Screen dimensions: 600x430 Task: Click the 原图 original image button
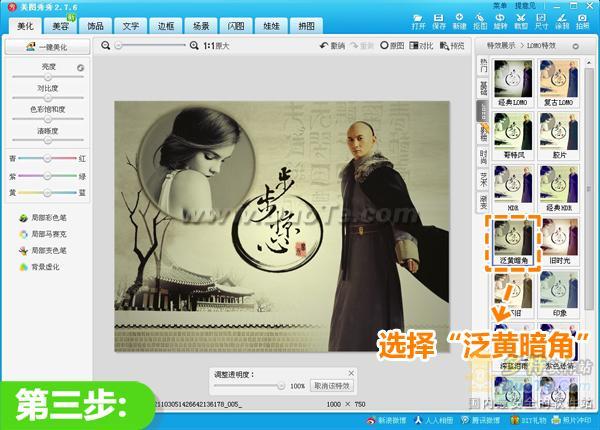[392, 46]
